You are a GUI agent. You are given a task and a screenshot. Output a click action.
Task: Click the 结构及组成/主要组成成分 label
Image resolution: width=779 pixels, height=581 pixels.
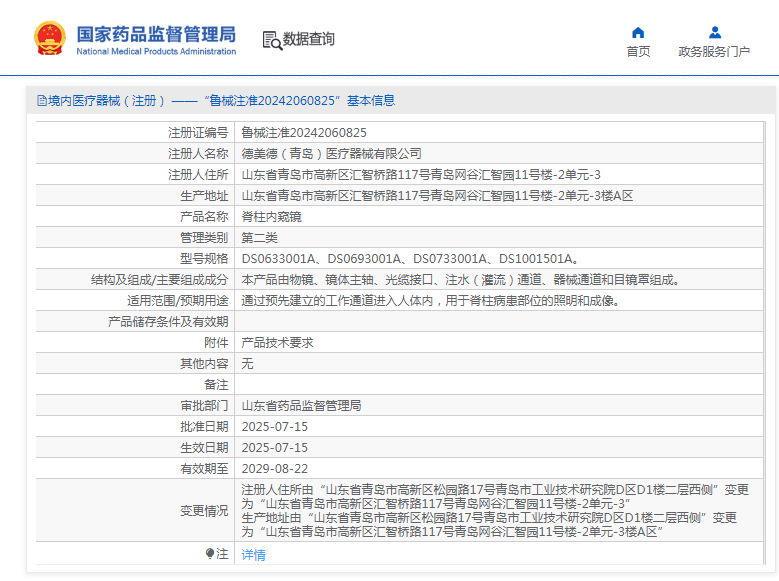click(159, 280)
